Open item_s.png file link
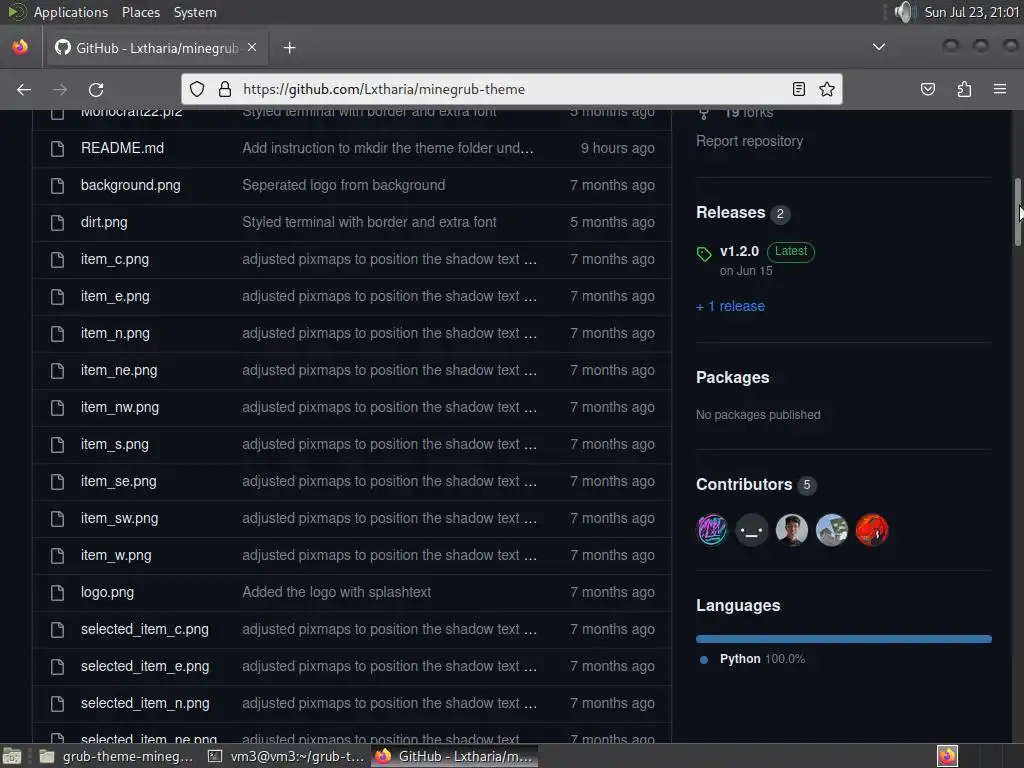Screen dimensions: 1024x768 coord(115,444)
